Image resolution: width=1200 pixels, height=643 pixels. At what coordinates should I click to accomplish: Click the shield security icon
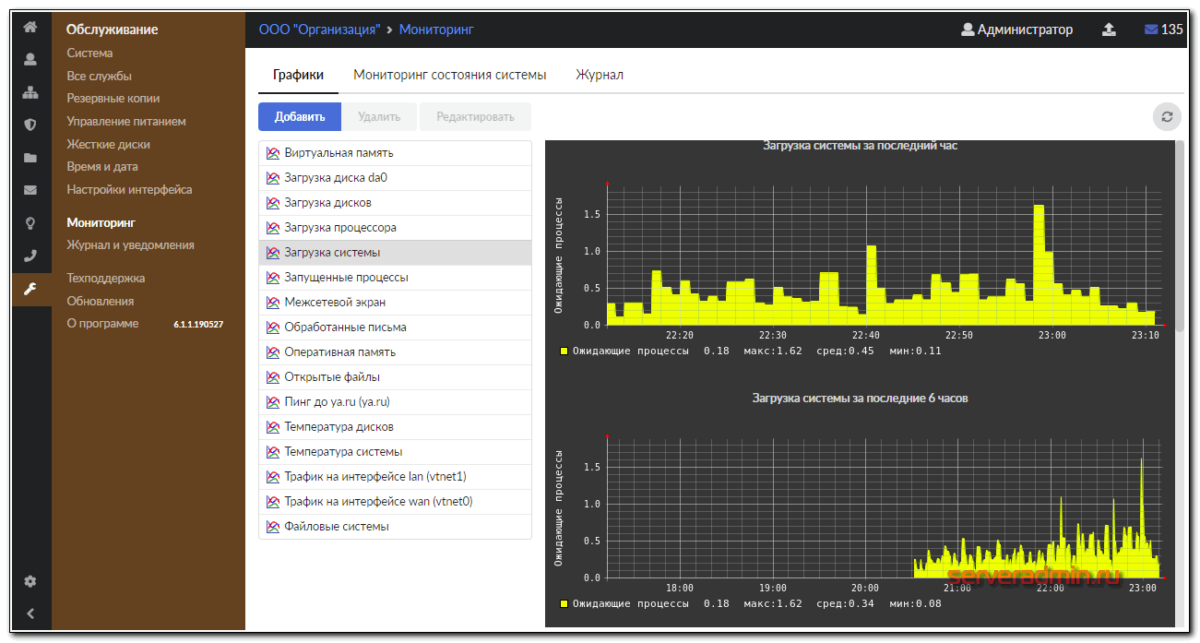(30, 125)
